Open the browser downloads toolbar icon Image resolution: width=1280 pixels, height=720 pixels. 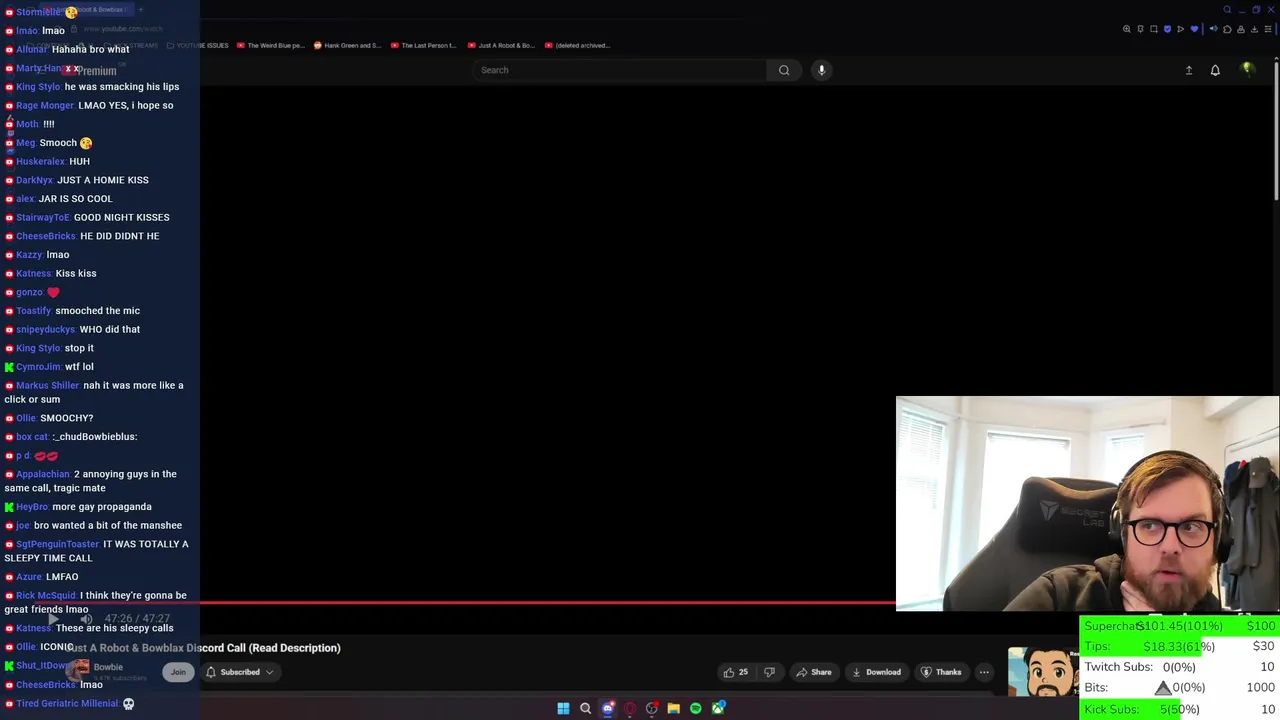coord(1254,29)
